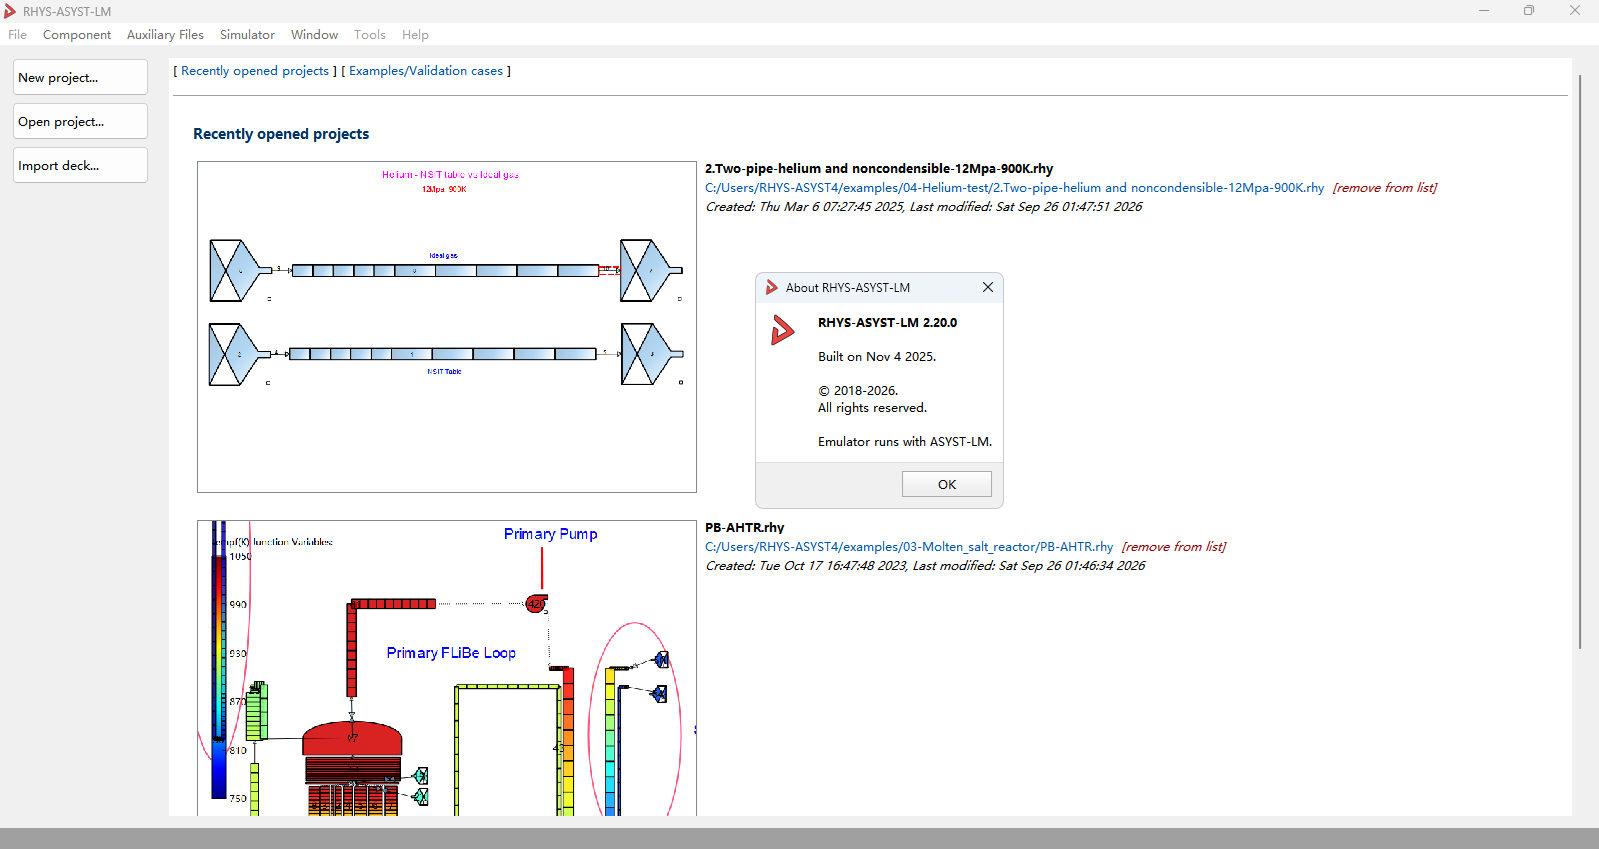Open the Simulator menu
This screenshot has width=1599, height=849.
pyautogui.click(x=247, y=35)
